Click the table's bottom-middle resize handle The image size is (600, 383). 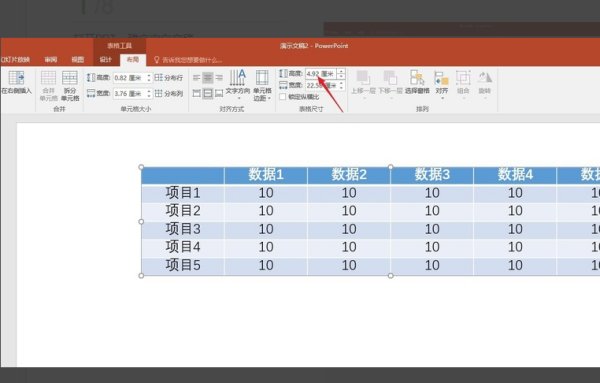pyautogui.click(x=390, y=275)
